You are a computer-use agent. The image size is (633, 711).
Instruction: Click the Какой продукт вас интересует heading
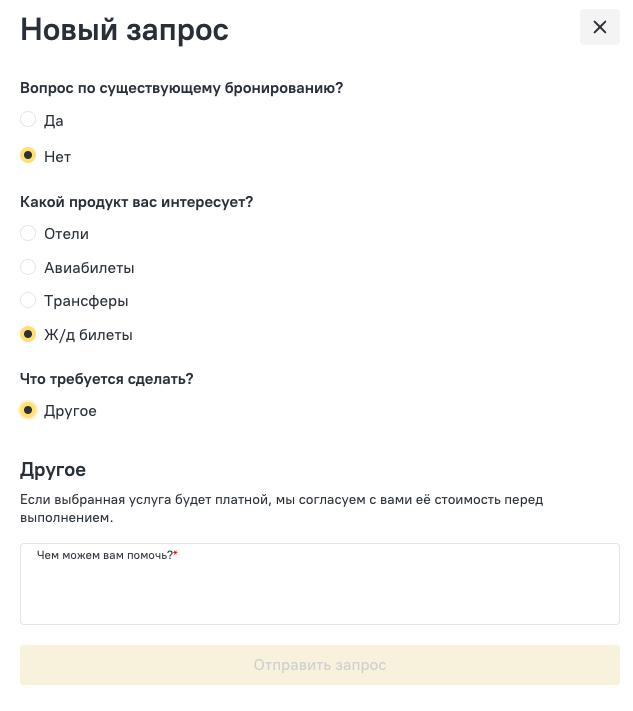(x=136, y=202)
